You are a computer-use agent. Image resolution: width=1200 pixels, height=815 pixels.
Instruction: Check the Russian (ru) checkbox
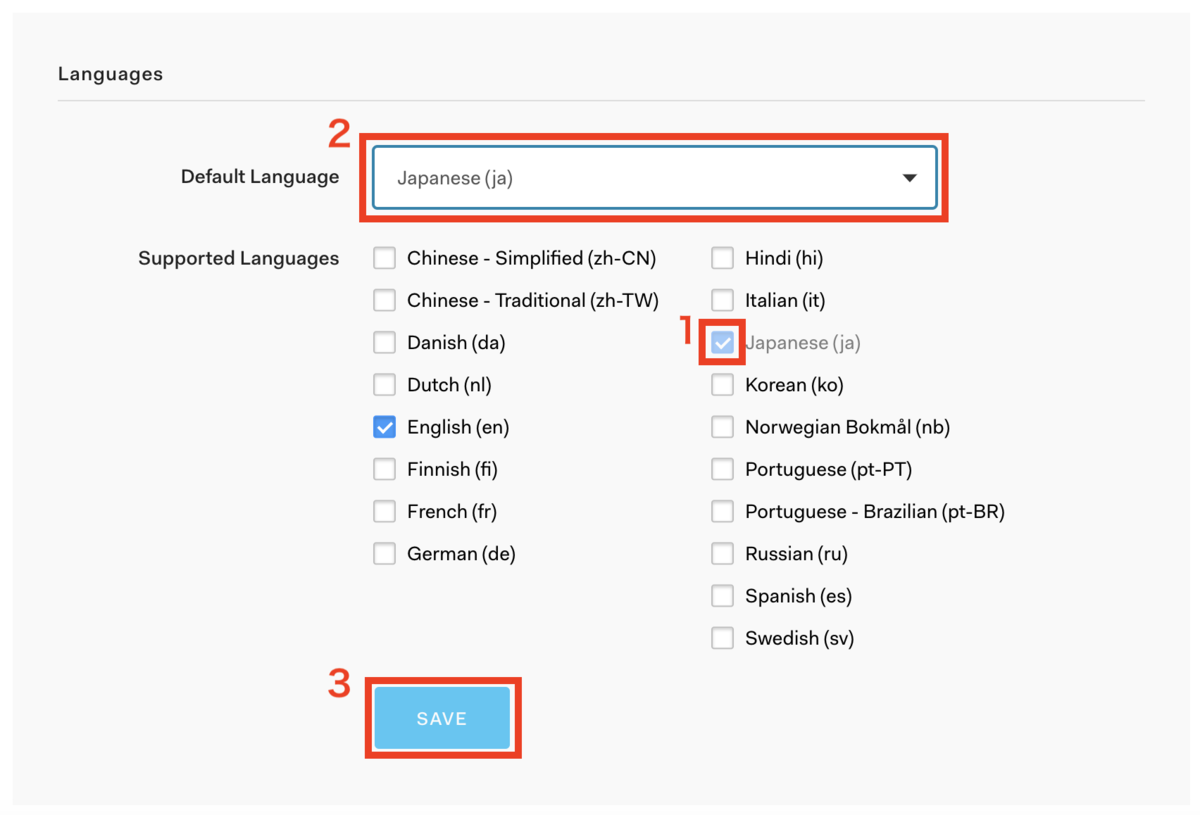pyautogui.click(x=722, y=553)
